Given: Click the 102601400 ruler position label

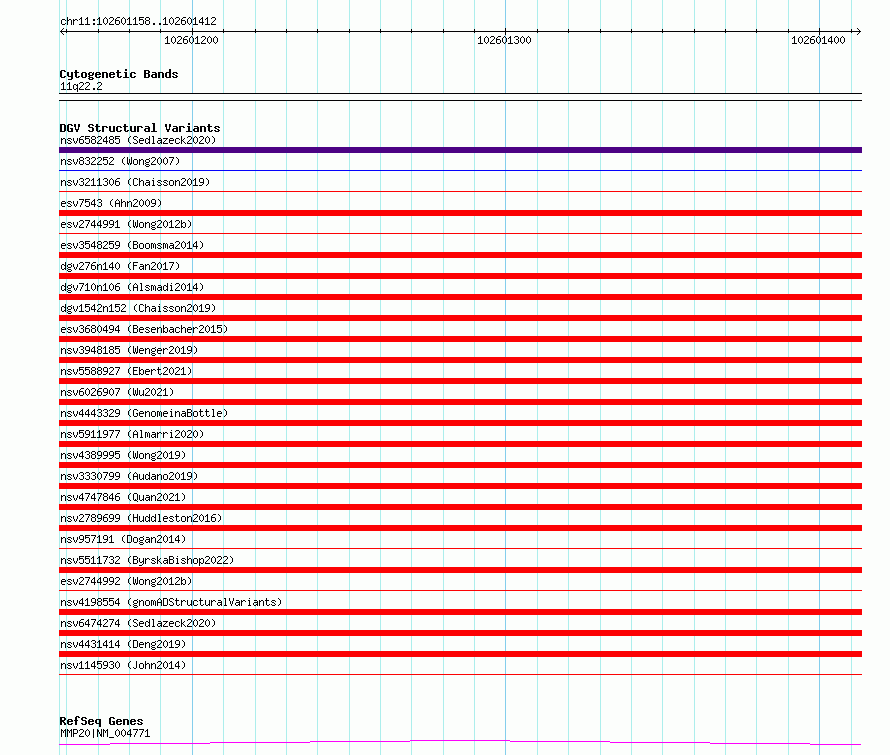Looking at the screenshot, I should [x=818, y=40].
